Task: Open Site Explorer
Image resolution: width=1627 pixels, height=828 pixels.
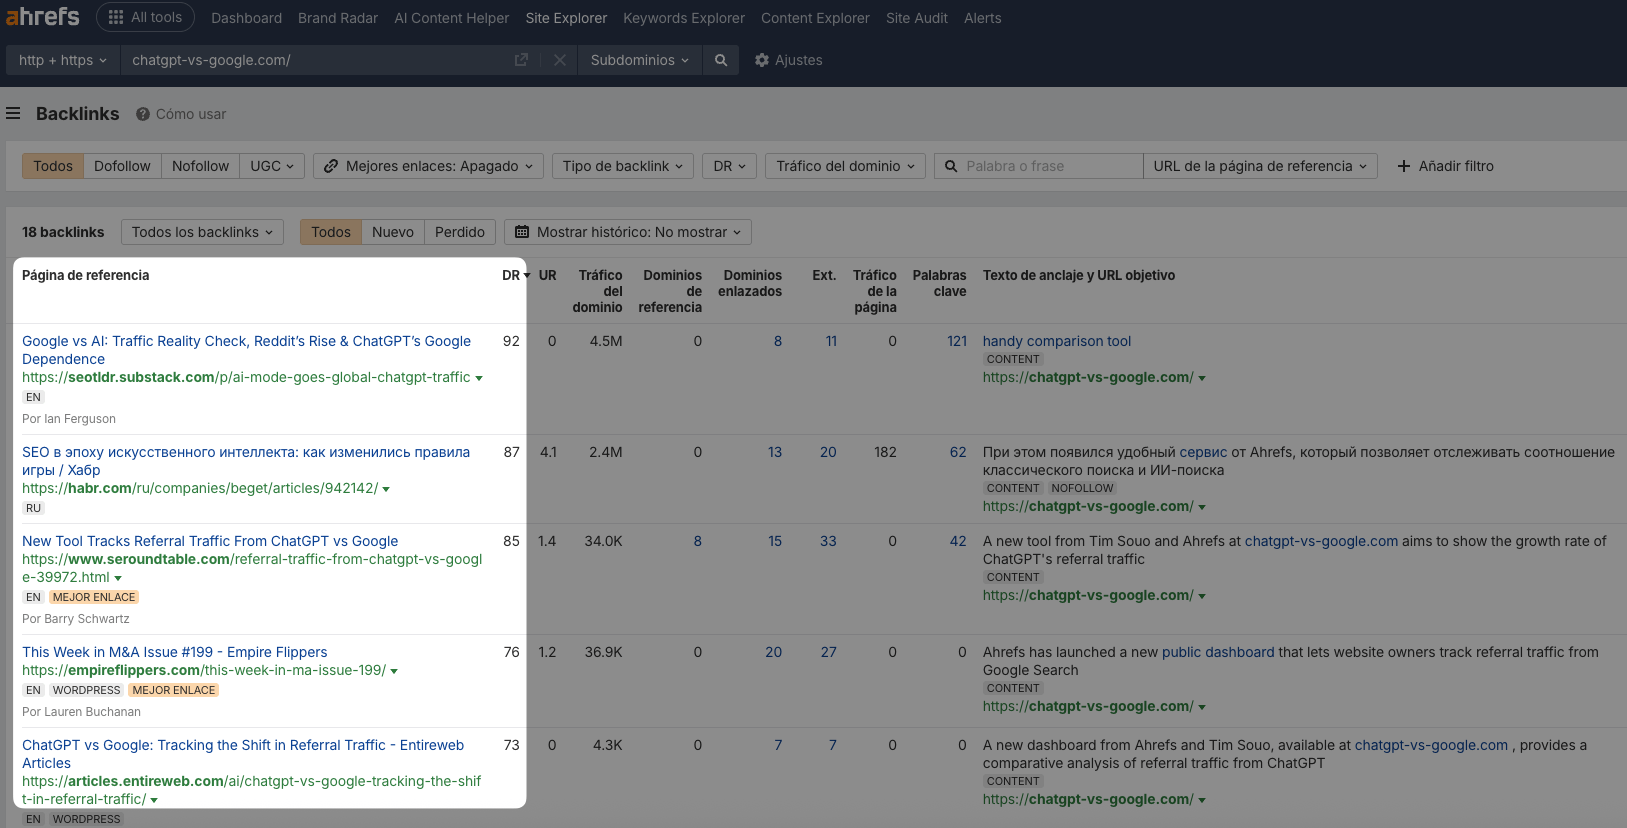Action: 566,18
